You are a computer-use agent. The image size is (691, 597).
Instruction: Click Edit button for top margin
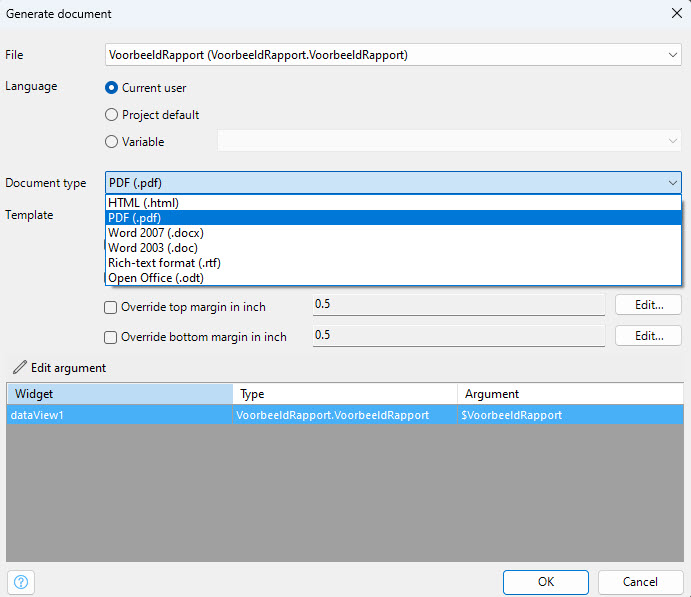tap(648, 305)
